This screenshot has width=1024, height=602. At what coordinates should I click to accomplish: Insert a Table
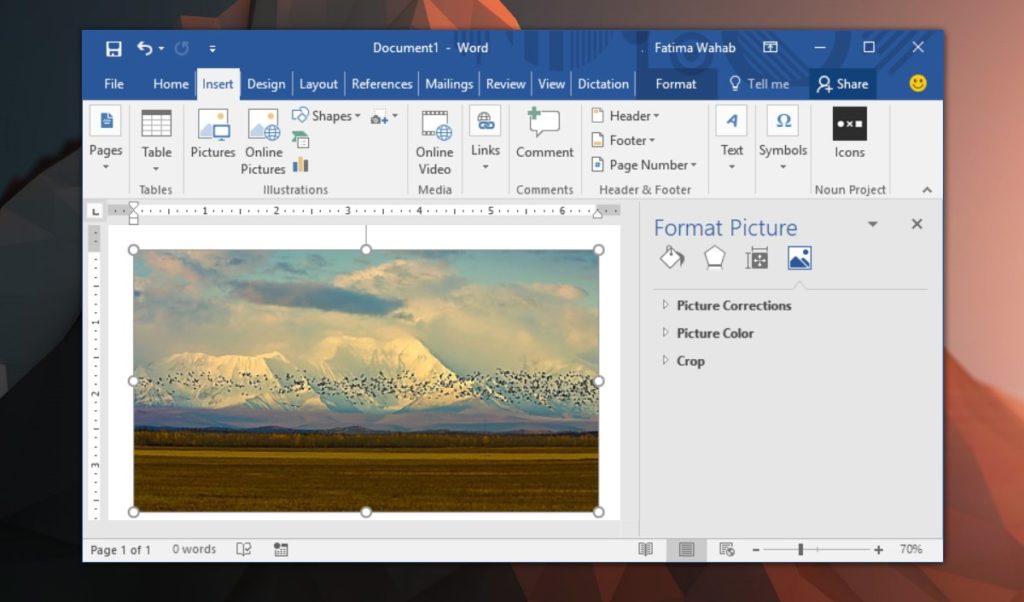click(156, 140)
